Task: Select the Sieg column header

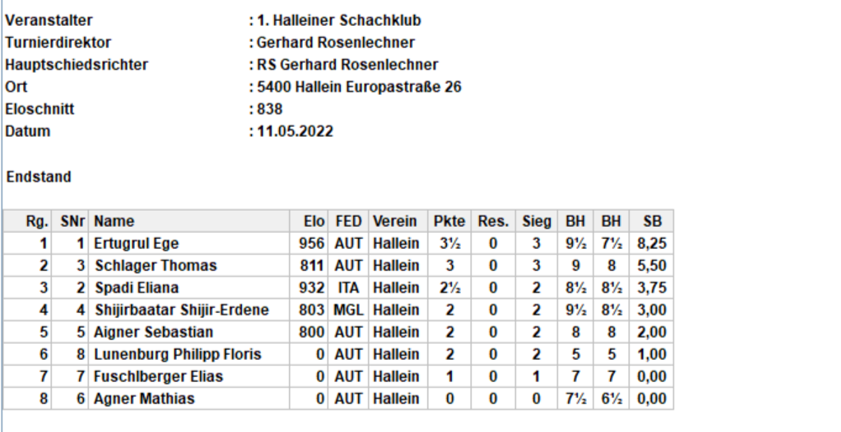Action: tap(536, 221)
